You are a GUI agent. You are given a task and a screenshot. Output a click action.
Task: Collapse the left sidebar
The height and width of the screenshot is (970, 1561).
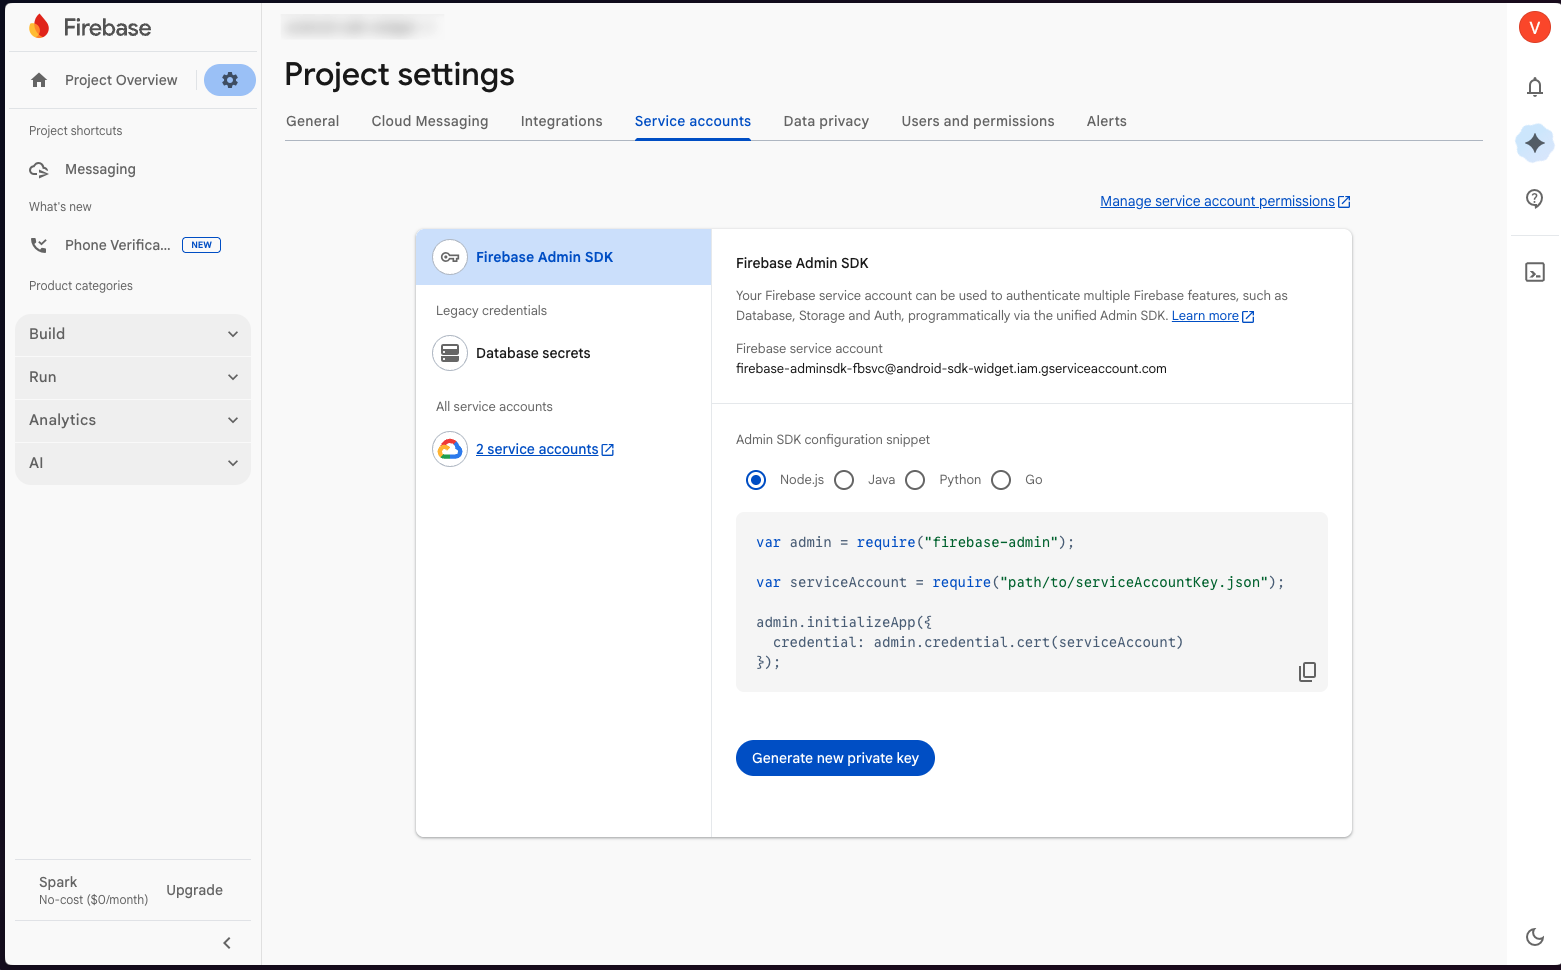226,943
